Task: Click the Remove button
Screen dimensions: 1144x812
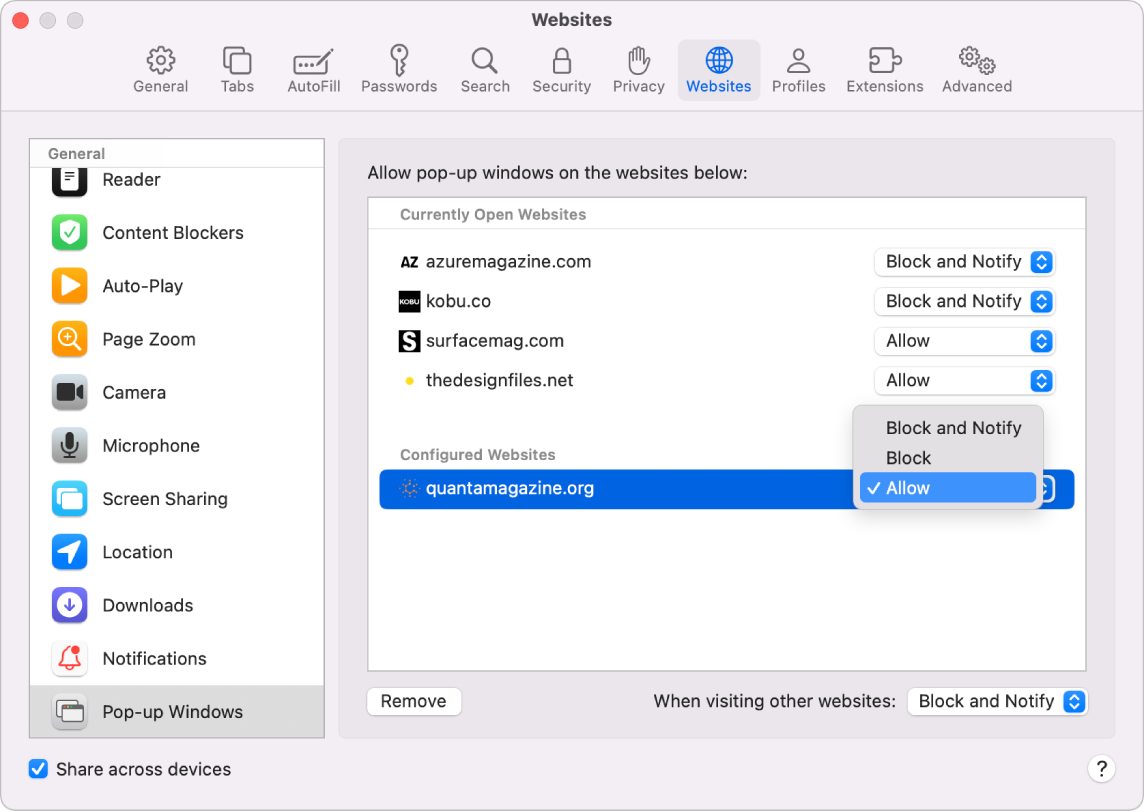Action: point(413,701)
